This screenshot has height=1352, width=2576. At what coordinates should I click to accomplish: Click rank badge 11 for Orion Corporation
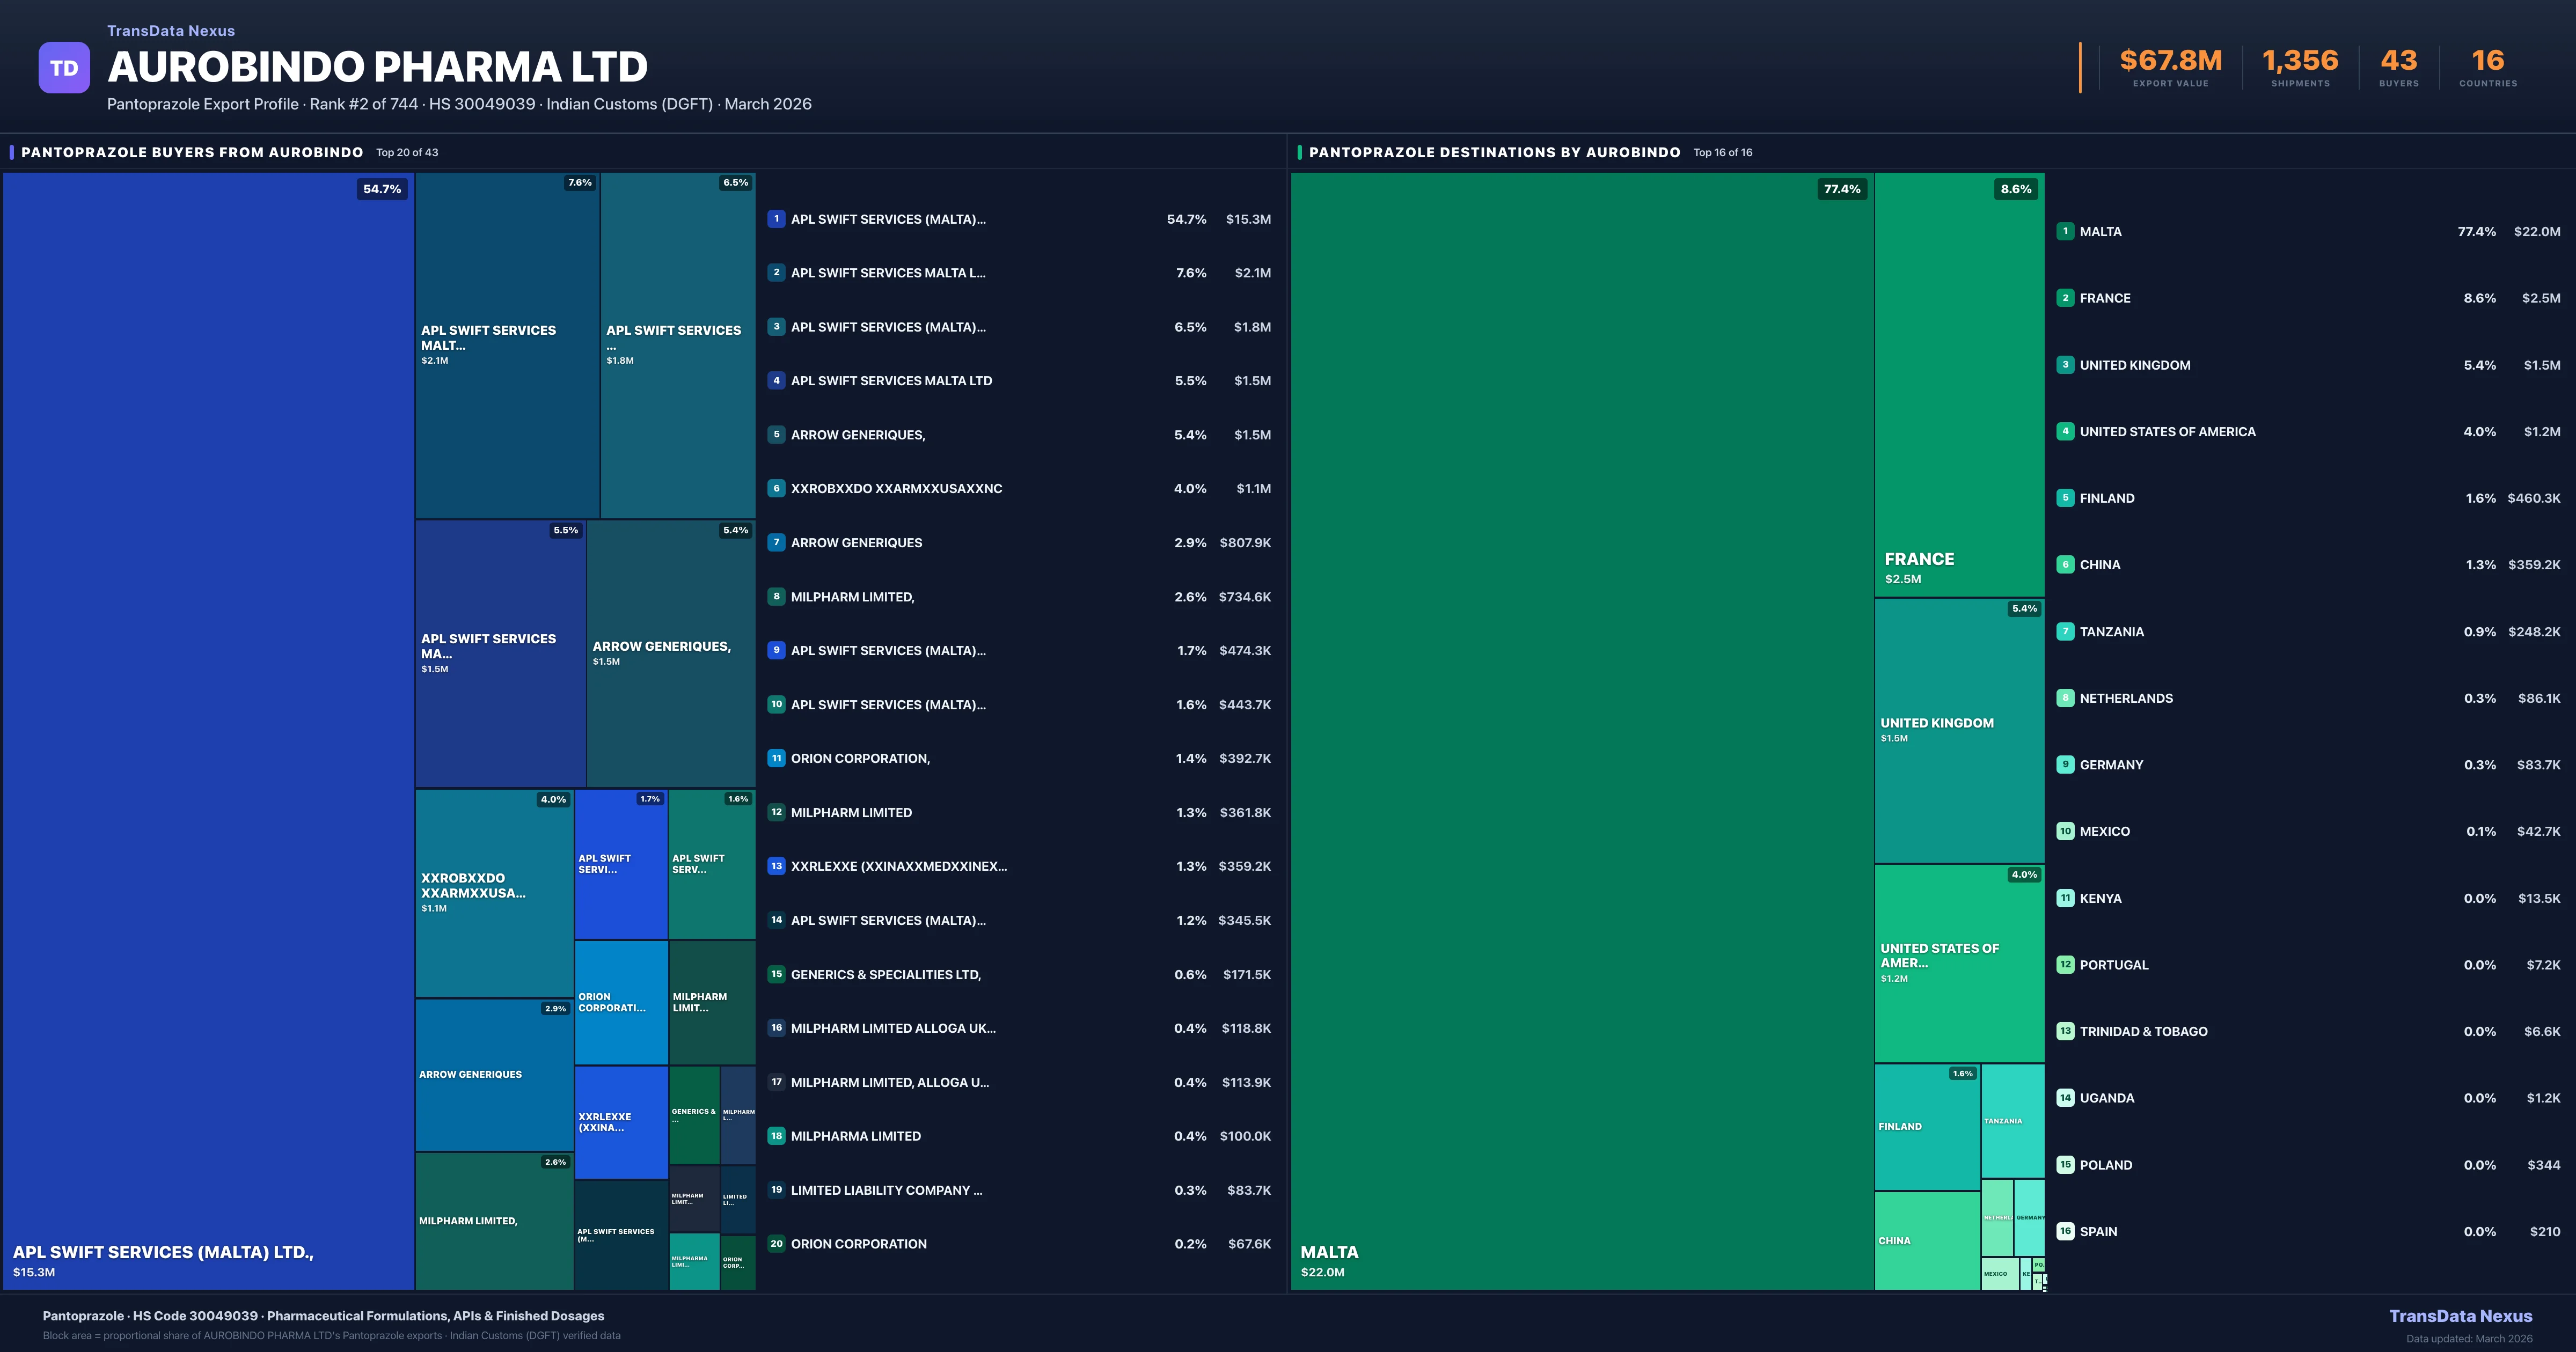coord(776,758)
